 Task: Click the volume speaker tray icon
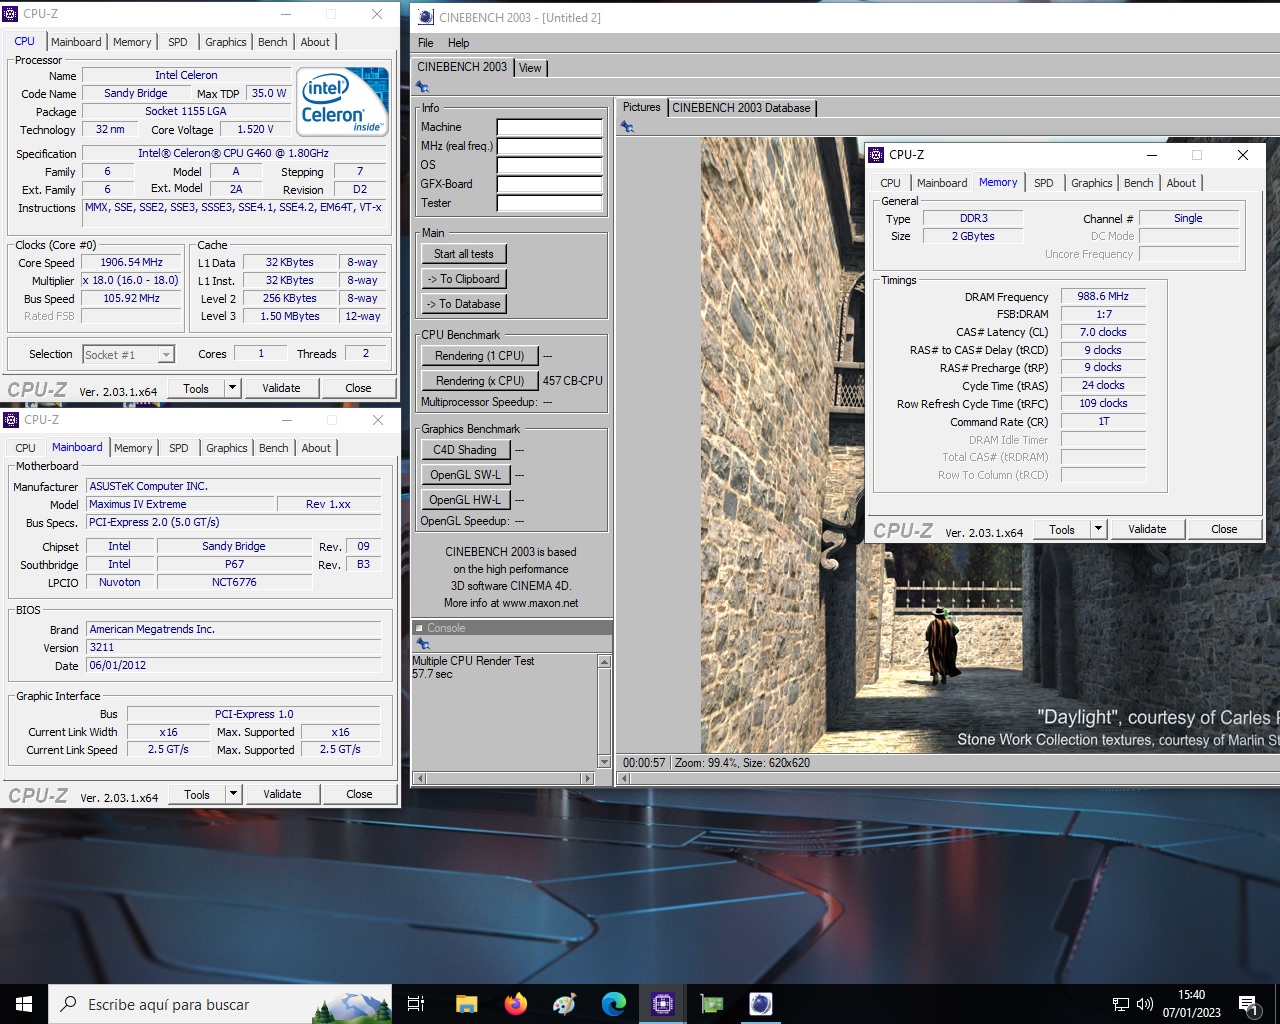(1145, 1004)
